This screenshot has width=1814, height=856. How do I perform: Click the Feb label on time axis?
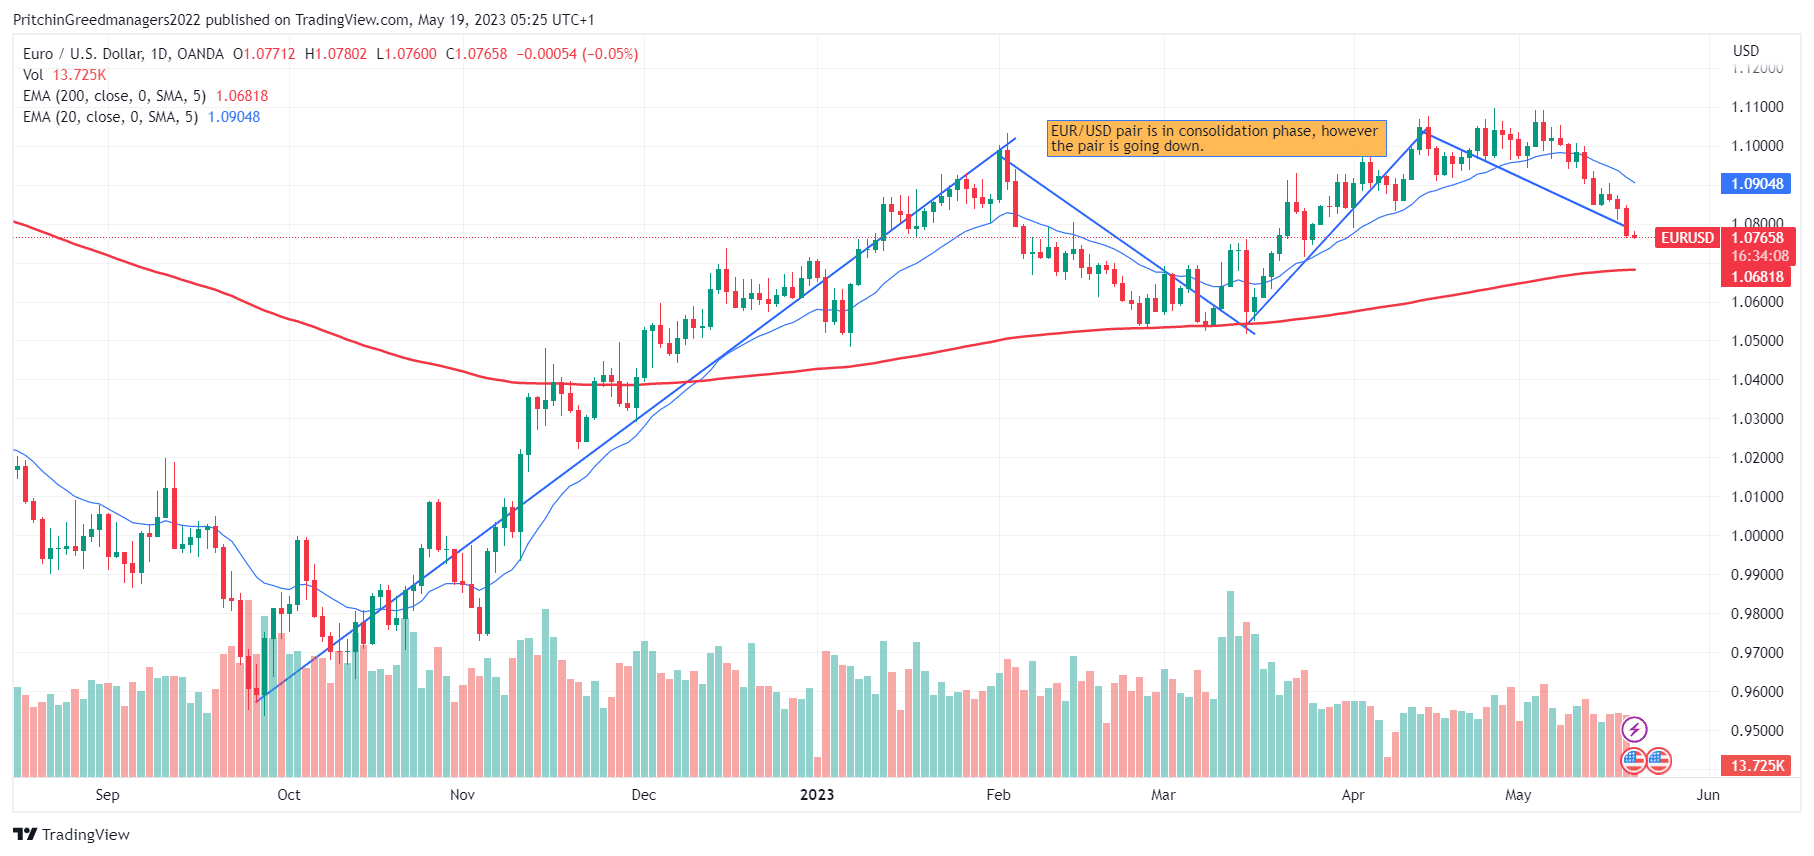tap(998, 795)
